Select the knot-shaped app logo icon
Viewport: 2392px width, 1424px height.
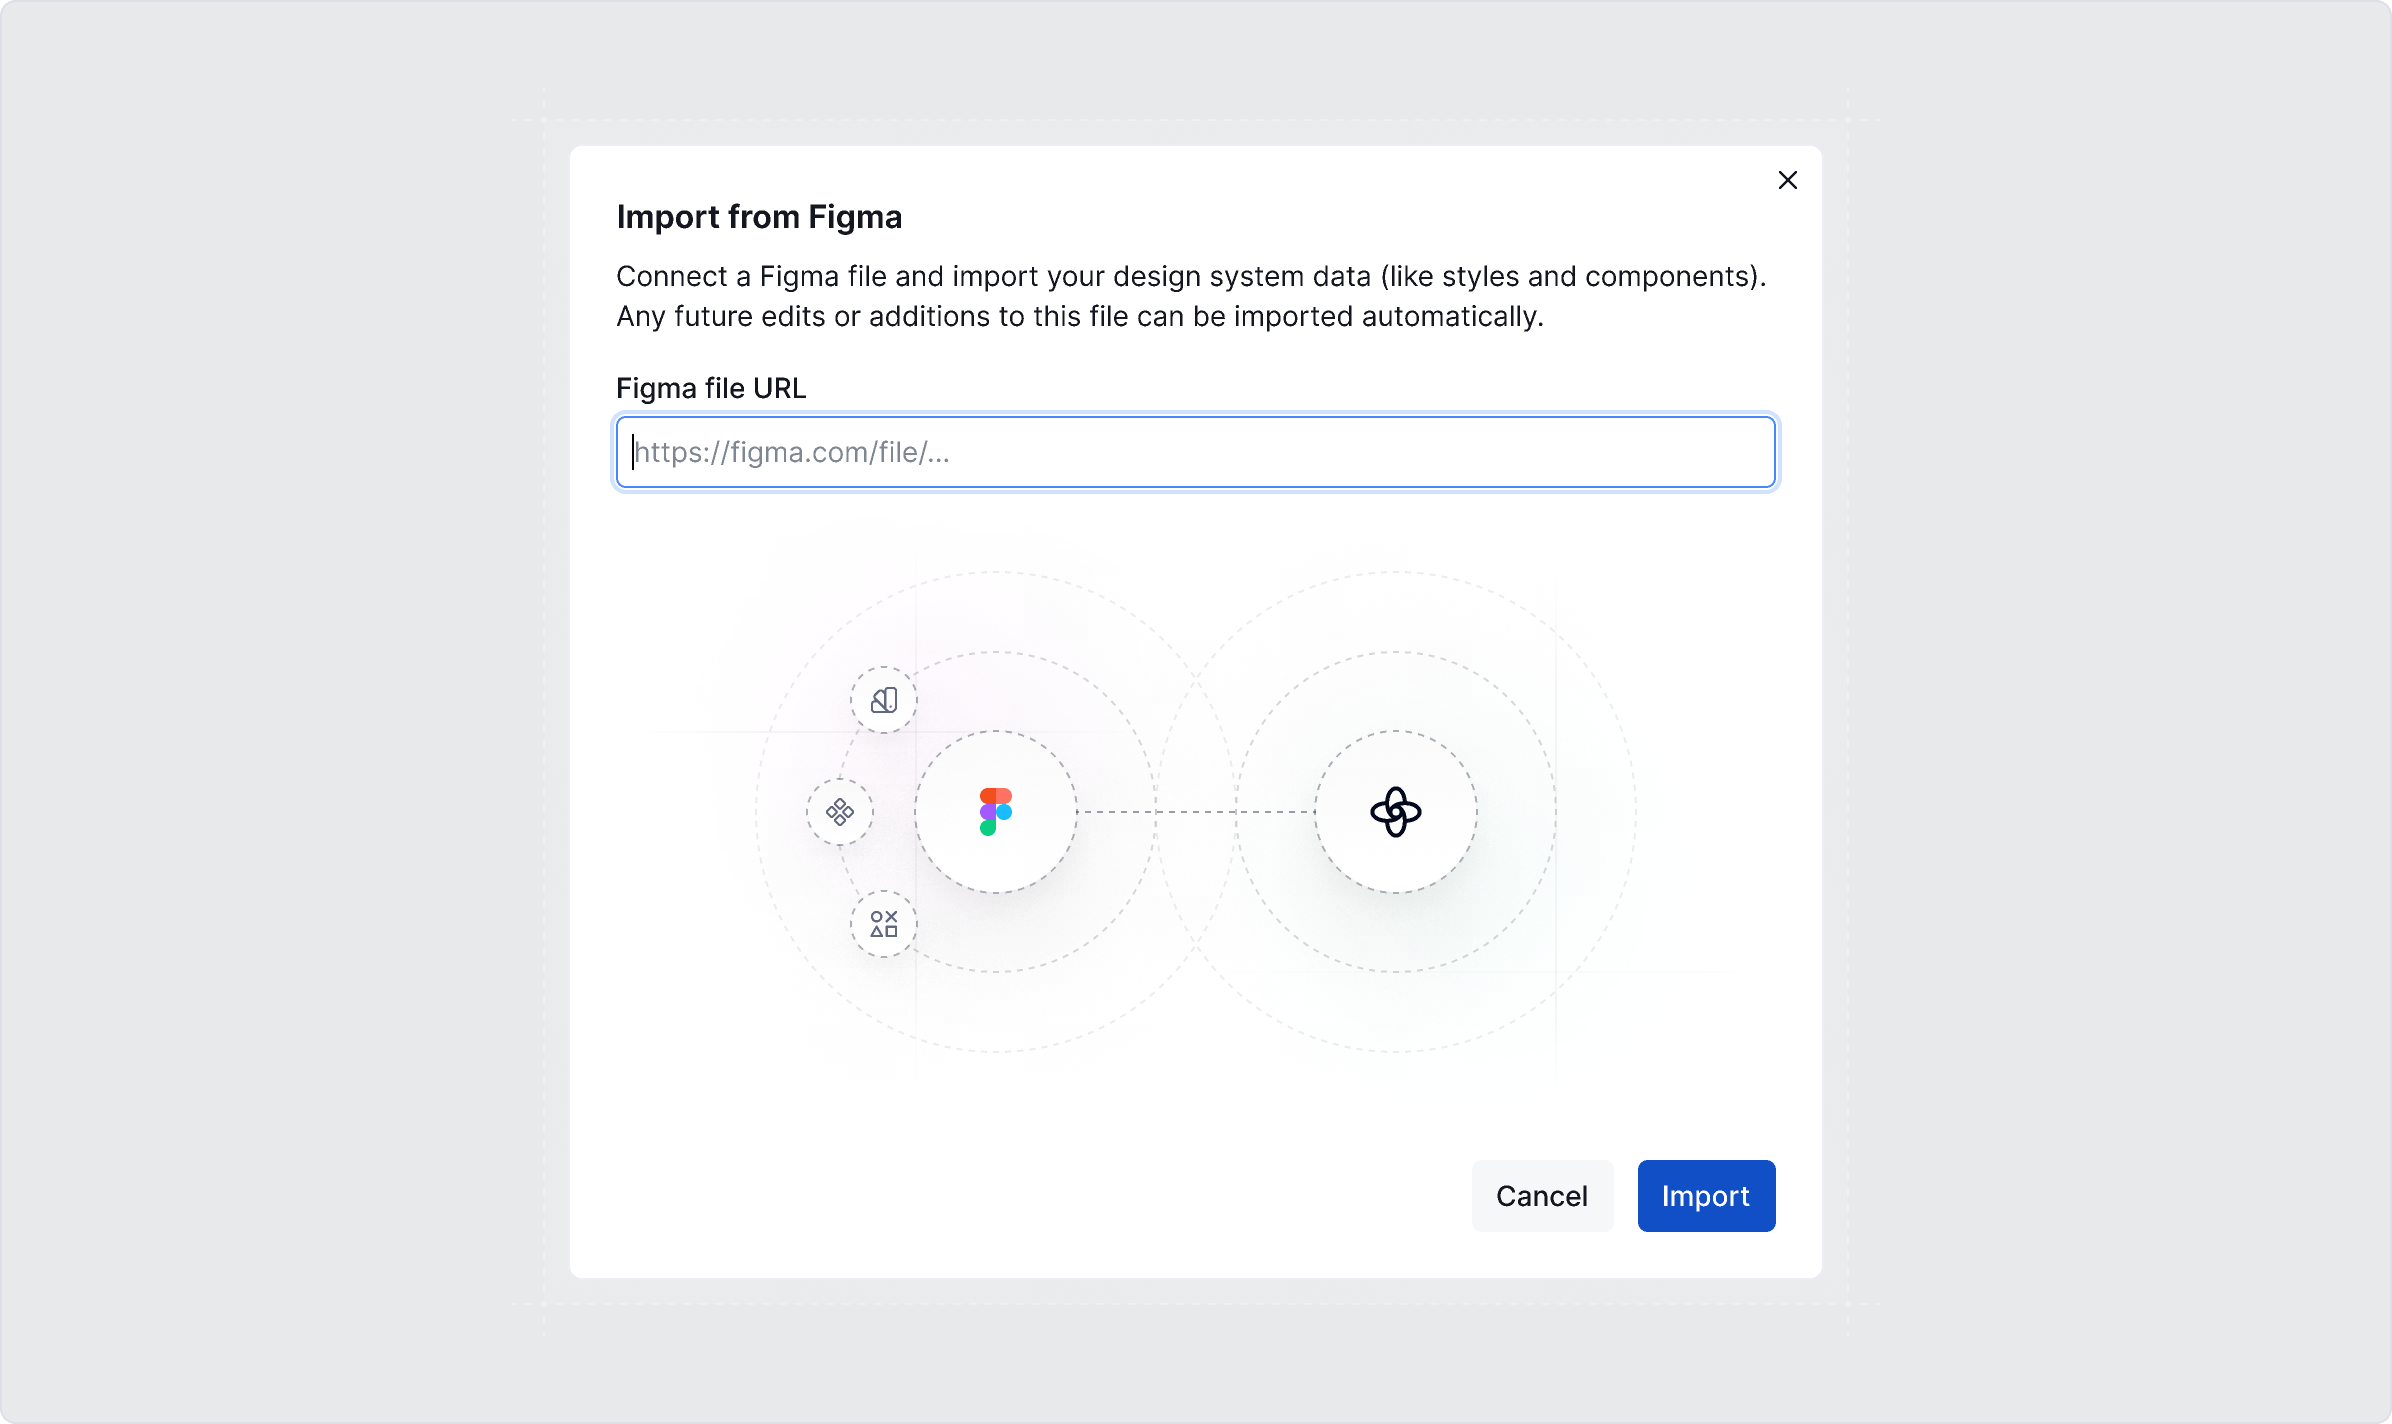click(x=1398, y=812)
